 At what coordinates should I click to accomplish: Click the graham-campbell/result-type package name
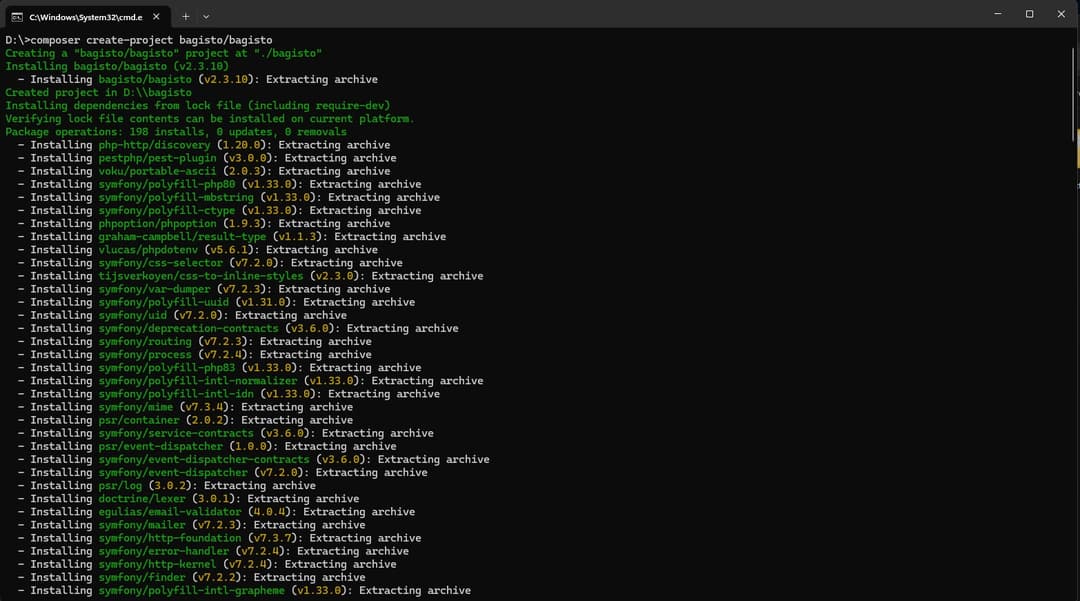182,237
